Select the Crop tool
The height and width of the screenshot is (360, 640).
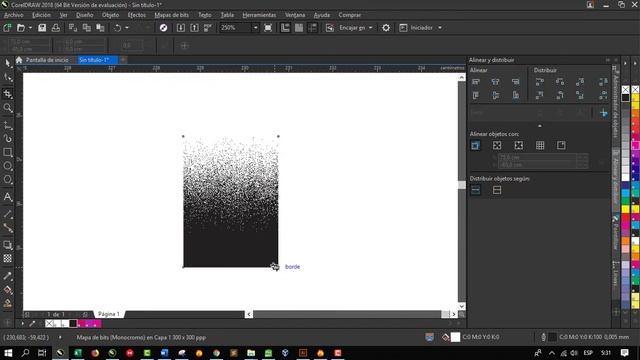pos(7,93)
